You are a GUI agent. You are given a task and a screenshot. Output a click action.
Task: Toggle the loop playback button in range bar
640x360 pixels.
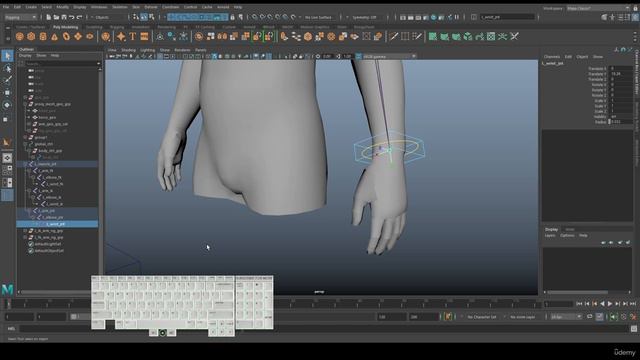[x=589, y=316]
